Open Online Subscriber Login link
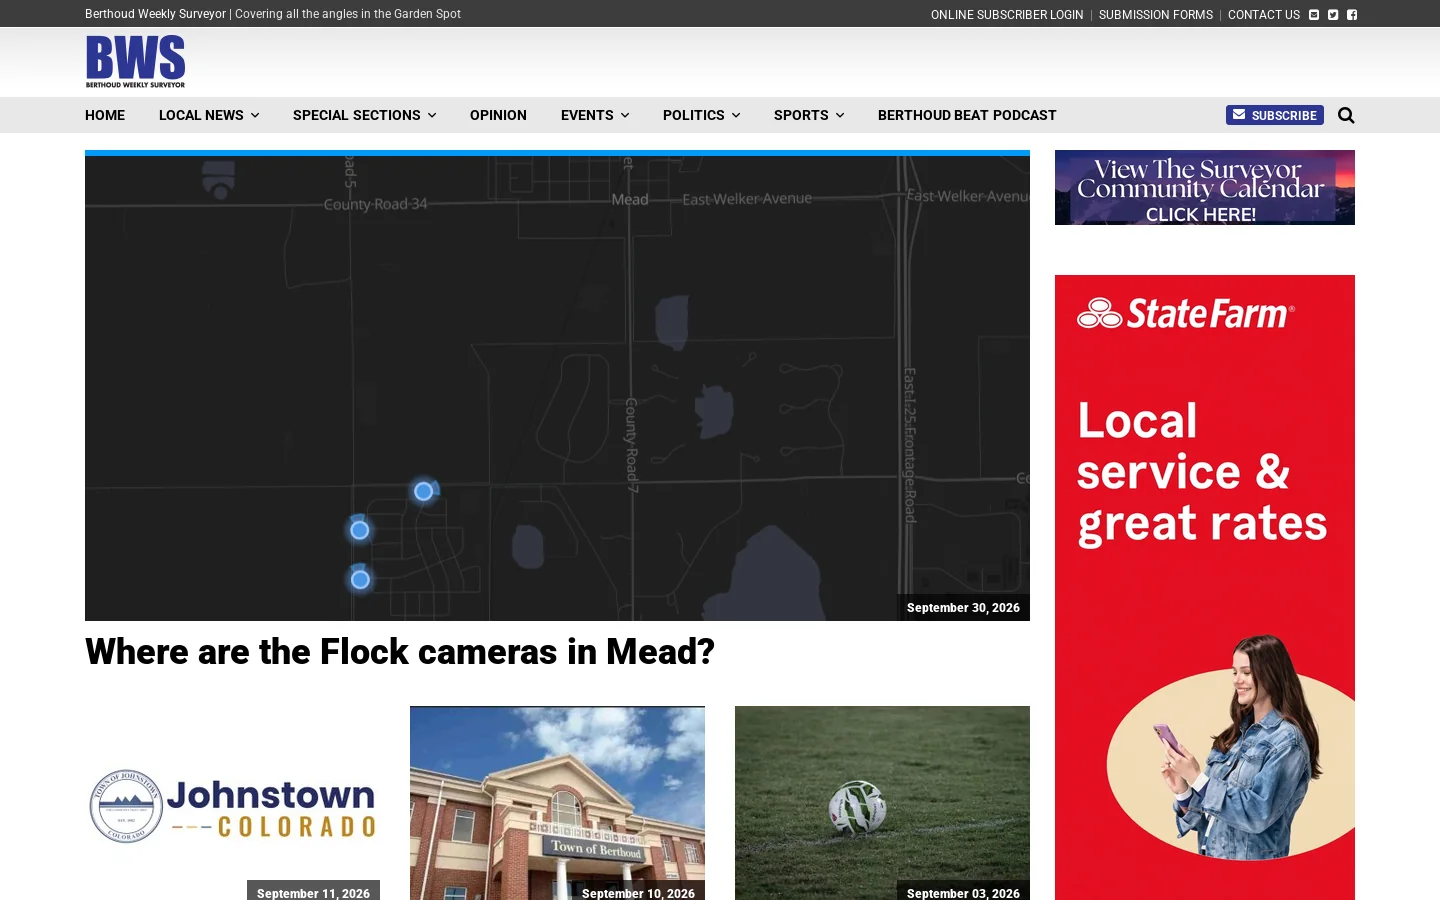This screenshot has width=1440, height=900. pos(1007,15)
